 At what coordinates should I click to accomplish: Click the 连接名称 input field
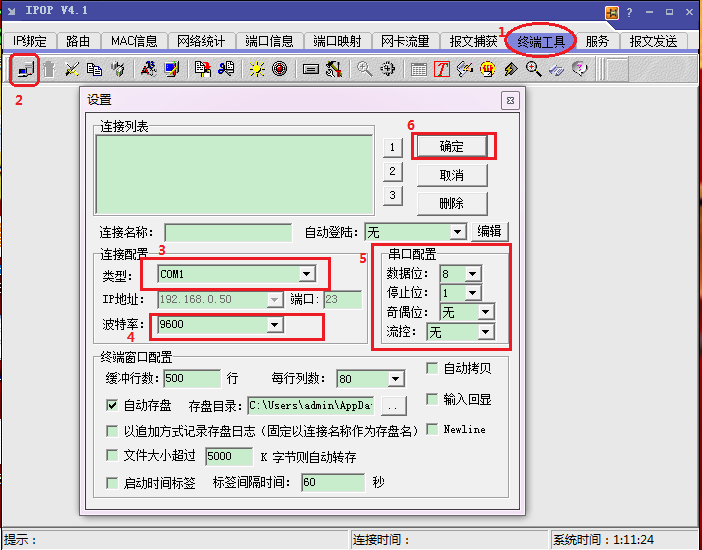(x=228, y=232)
